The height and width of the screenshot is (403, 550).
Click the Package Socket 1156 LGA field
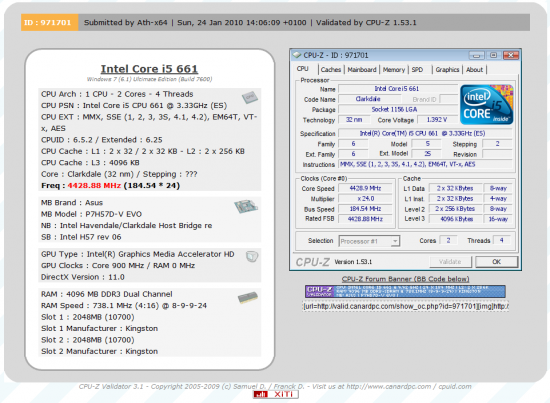397,109
